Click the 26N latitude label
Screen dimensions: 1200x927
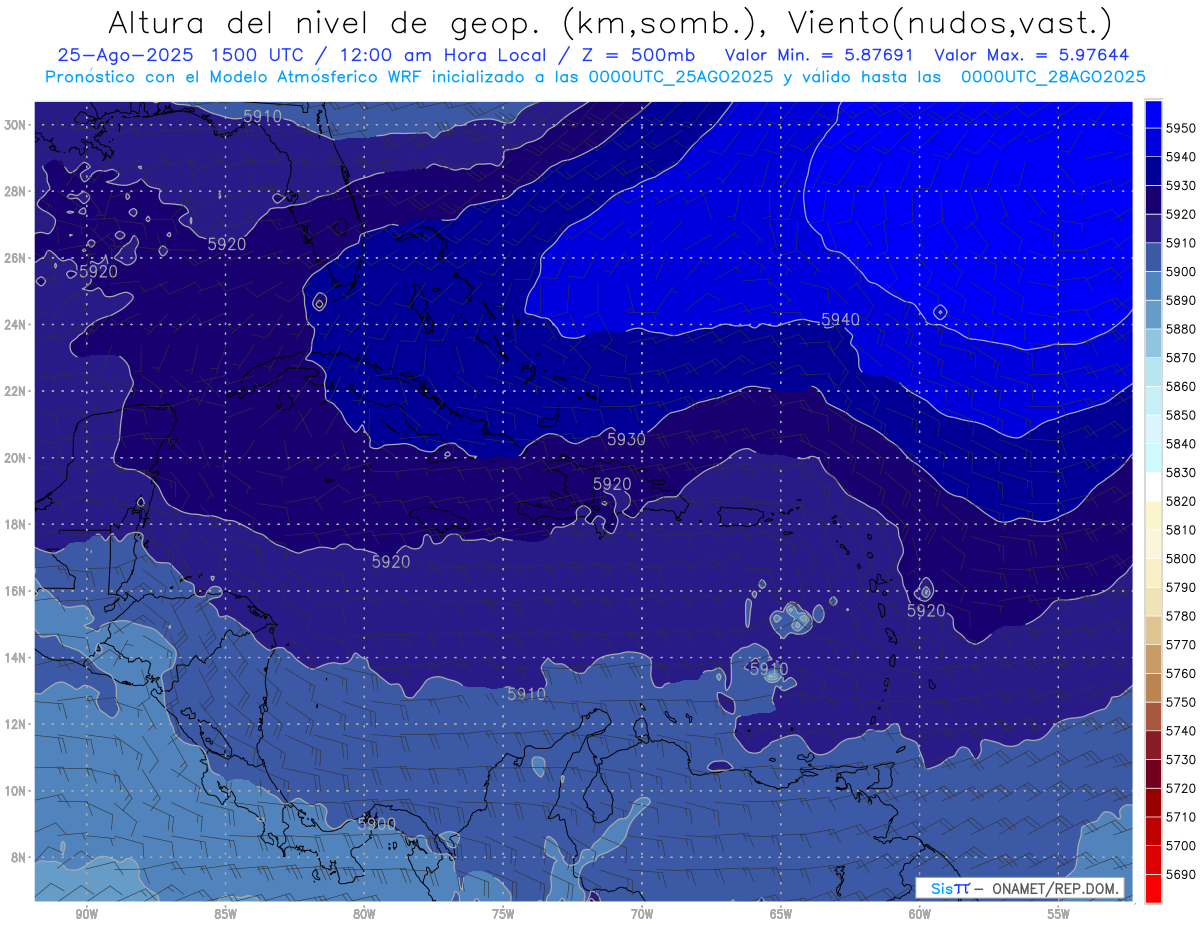point(16,258)
